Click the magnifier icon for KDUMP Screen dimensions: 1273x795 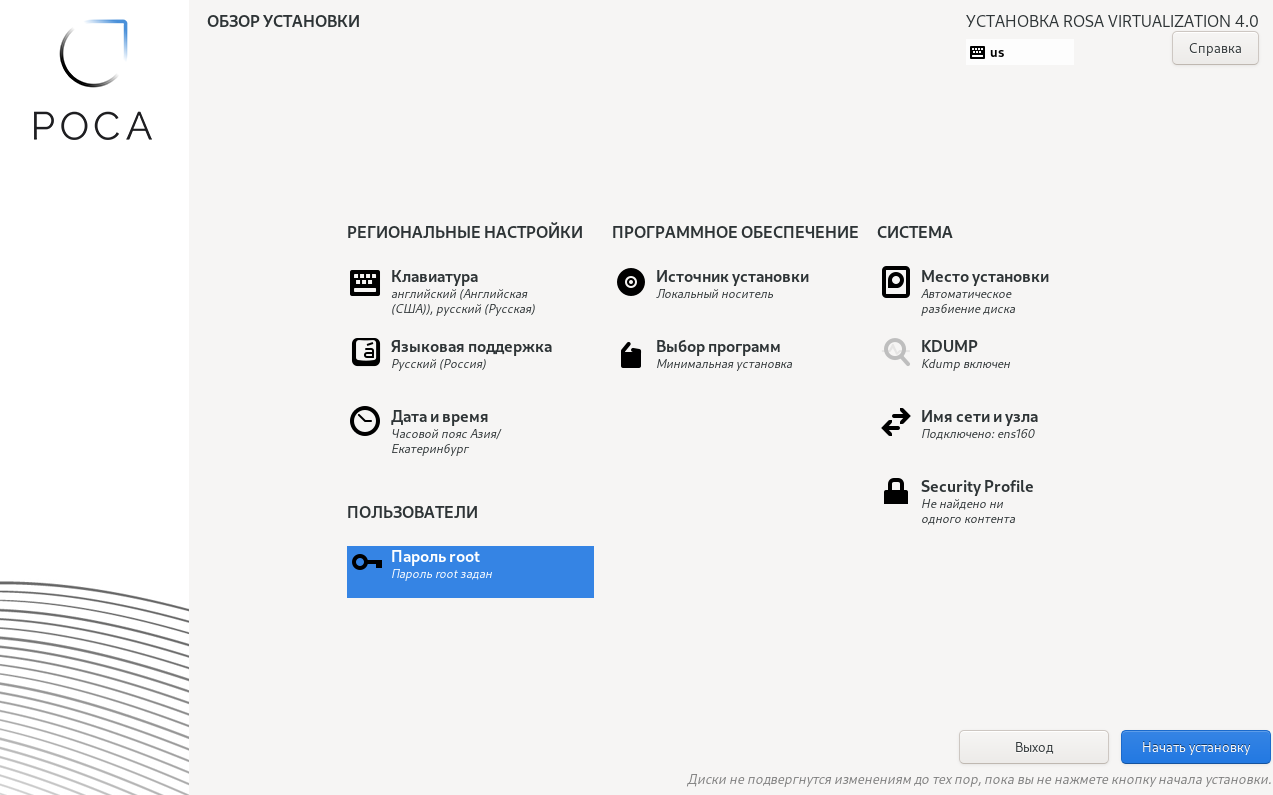coord(896,352)
